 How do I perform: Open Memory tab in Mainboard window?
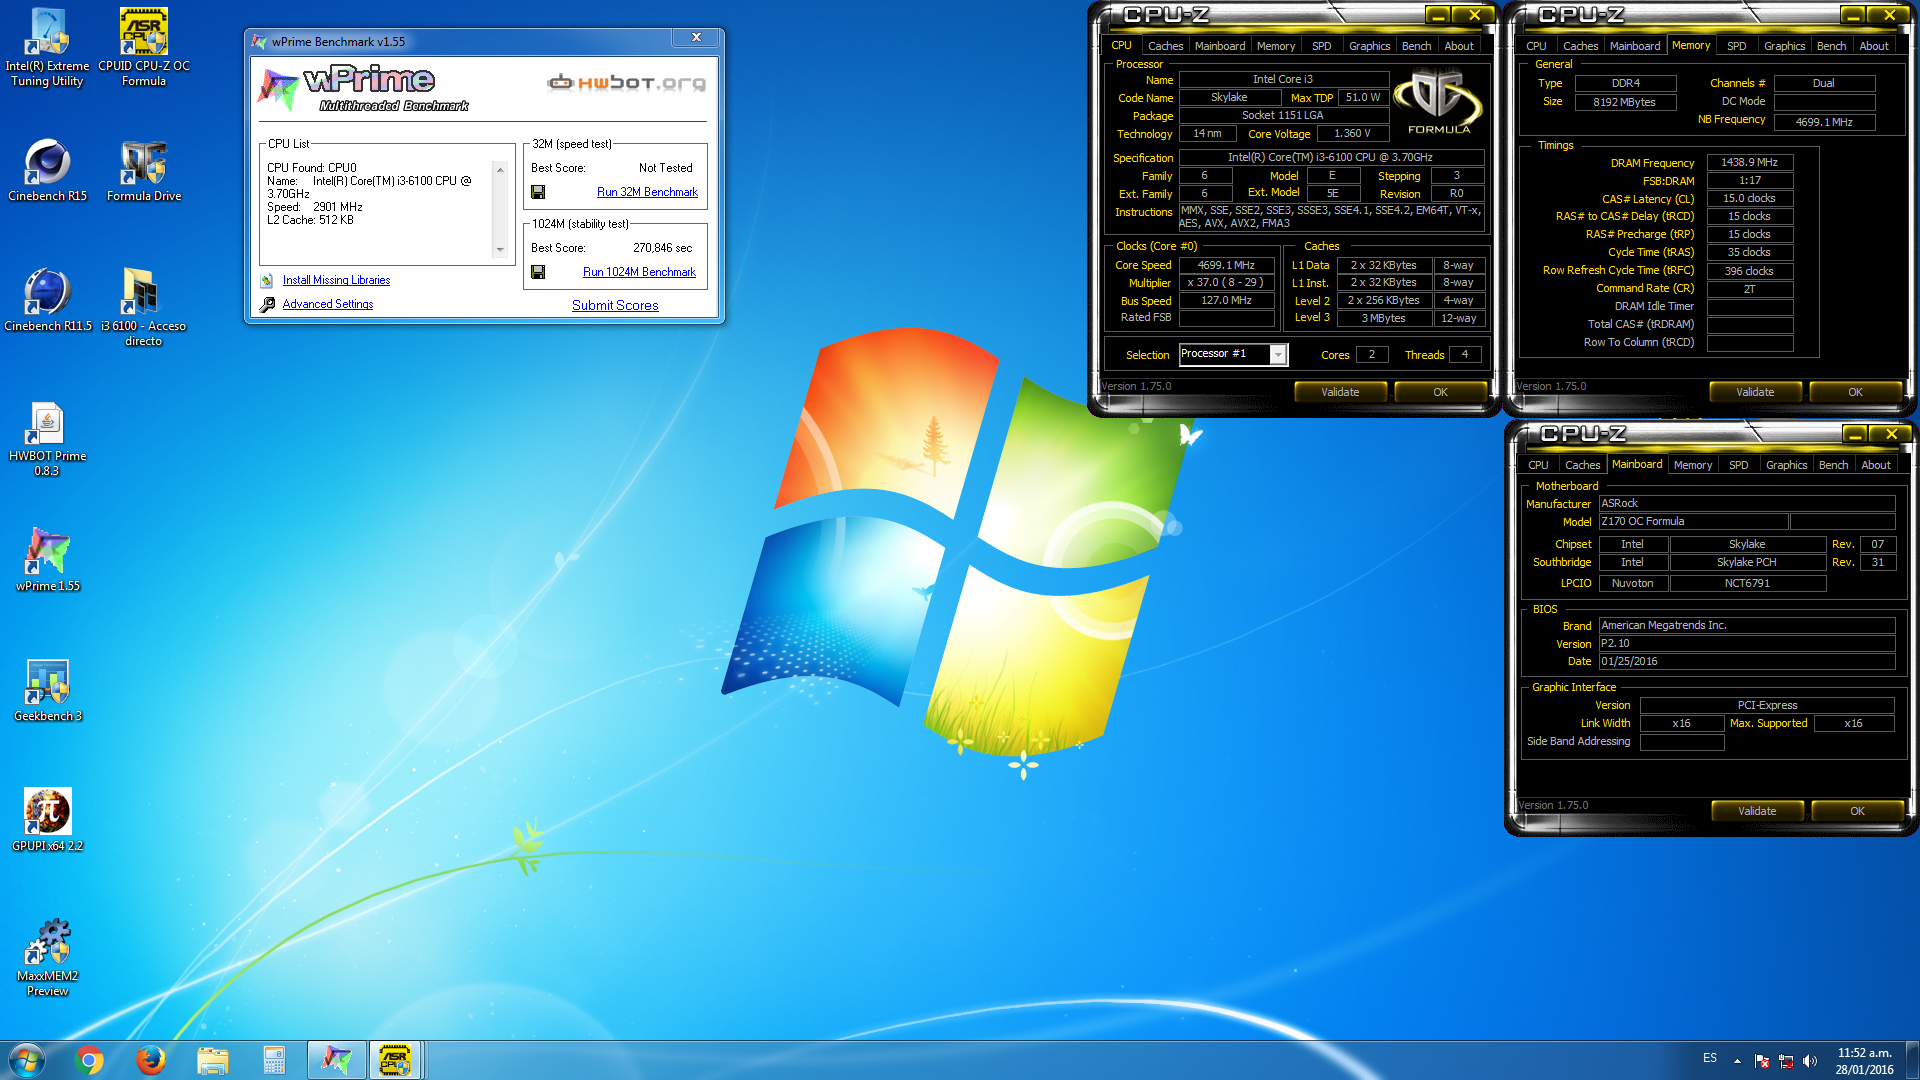(x=1692, y=465)
